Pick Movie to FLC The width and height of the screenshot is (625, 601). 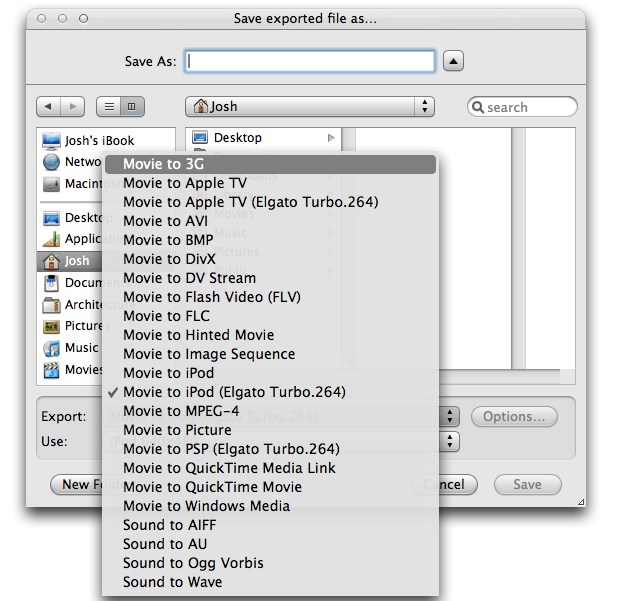270,316
